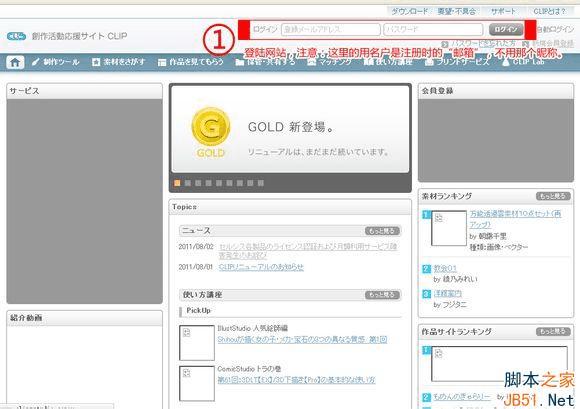
Task: Open プリントサービス in the navigation bar
Action: [457, 62]
